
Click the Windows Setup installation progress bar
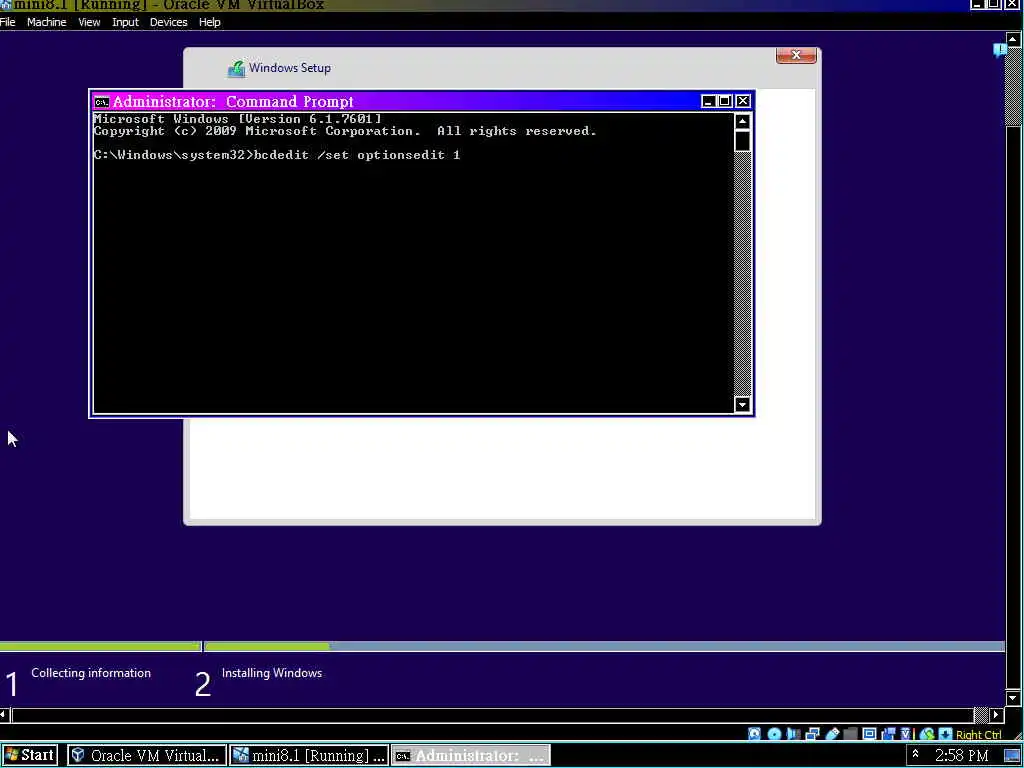[x=502, y=647]
